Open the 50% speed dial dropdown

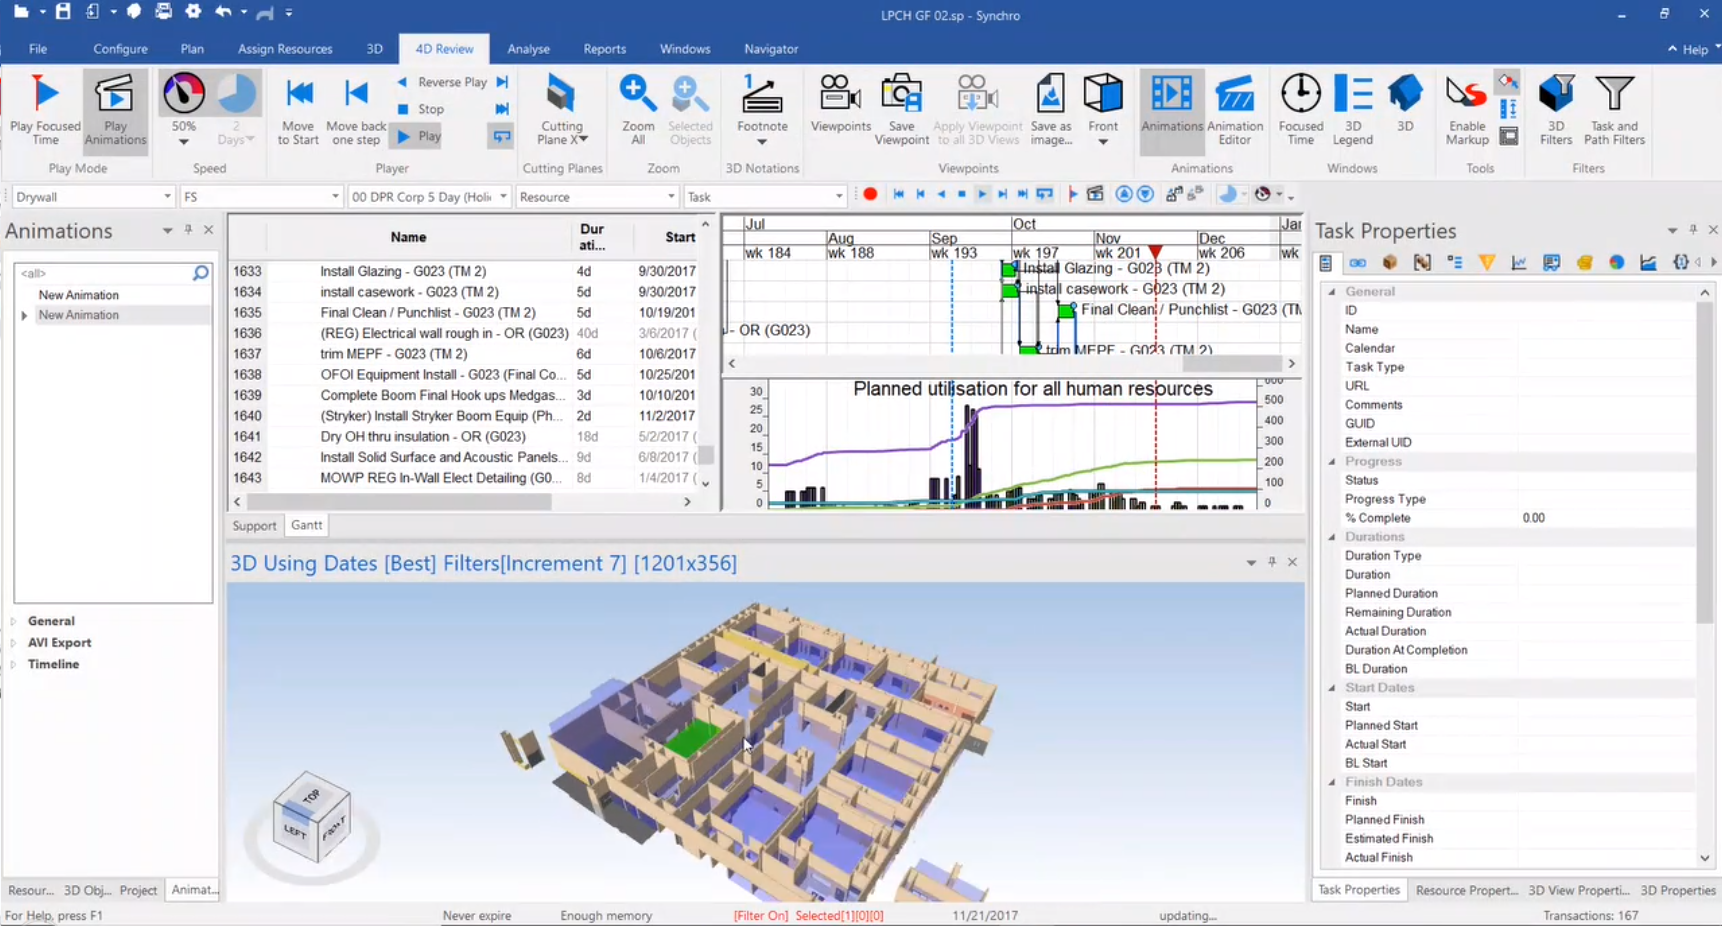tap(183, 142)
